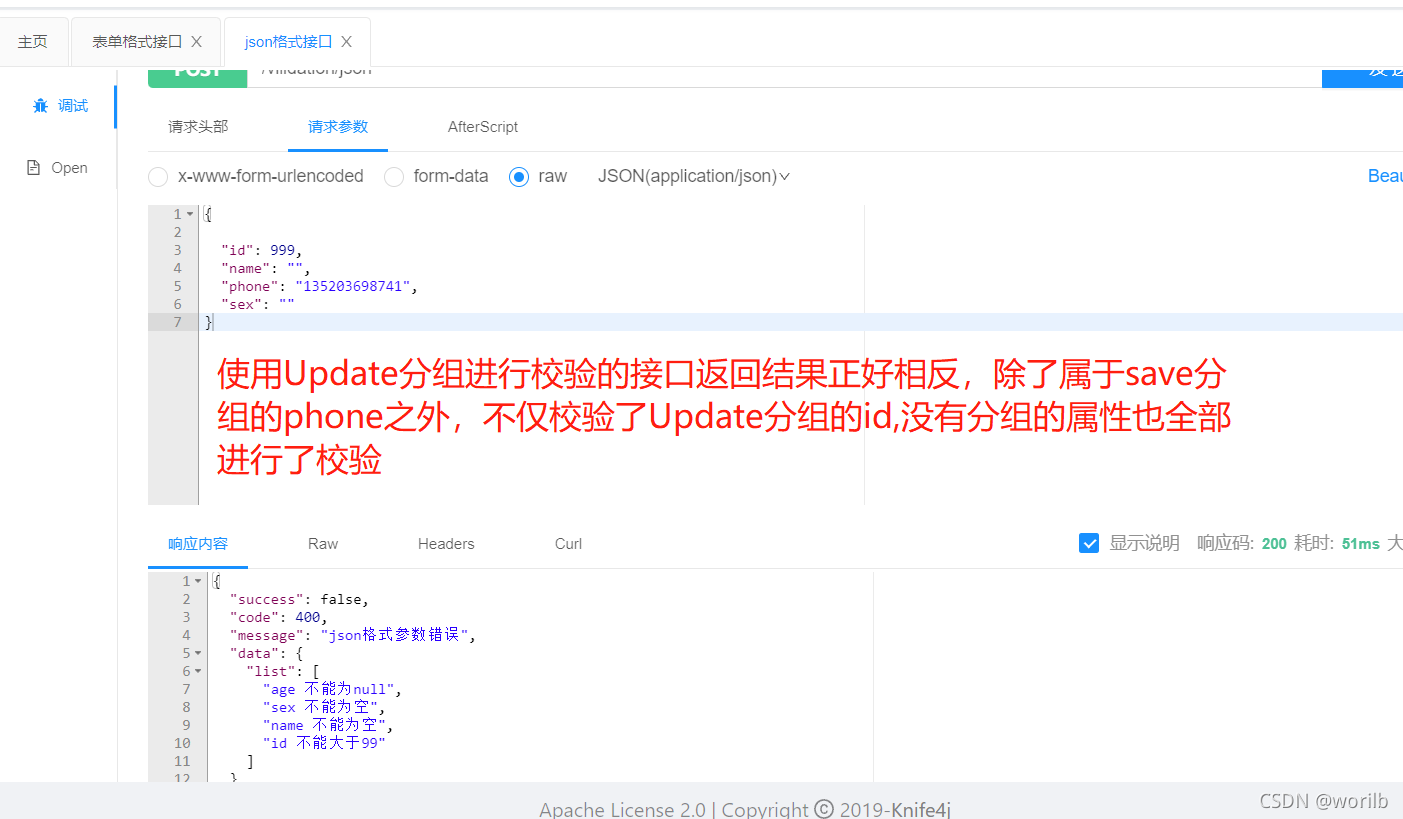1403x819 pixels.
Task: Click the 51ms elapsed time value
Action: [x=1361, y=544]
